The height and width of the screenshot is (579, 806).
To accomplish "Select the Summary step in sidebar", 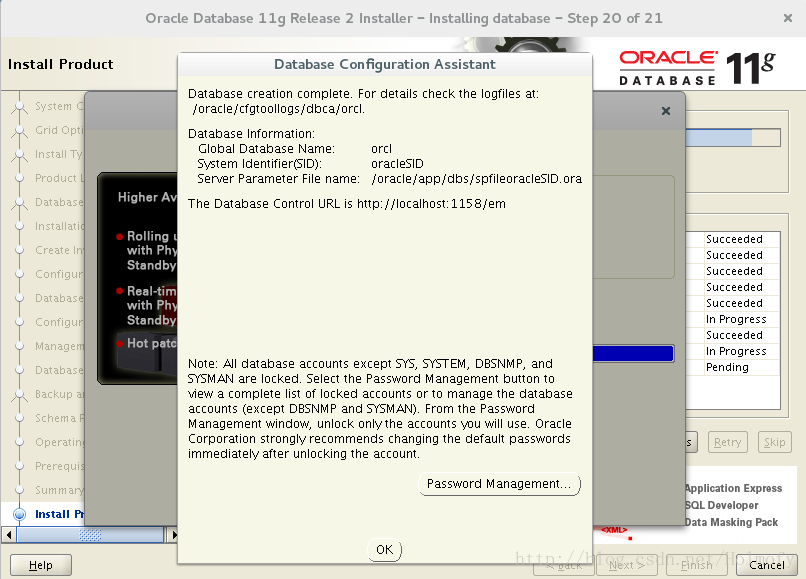I will (x=59, y=490).
